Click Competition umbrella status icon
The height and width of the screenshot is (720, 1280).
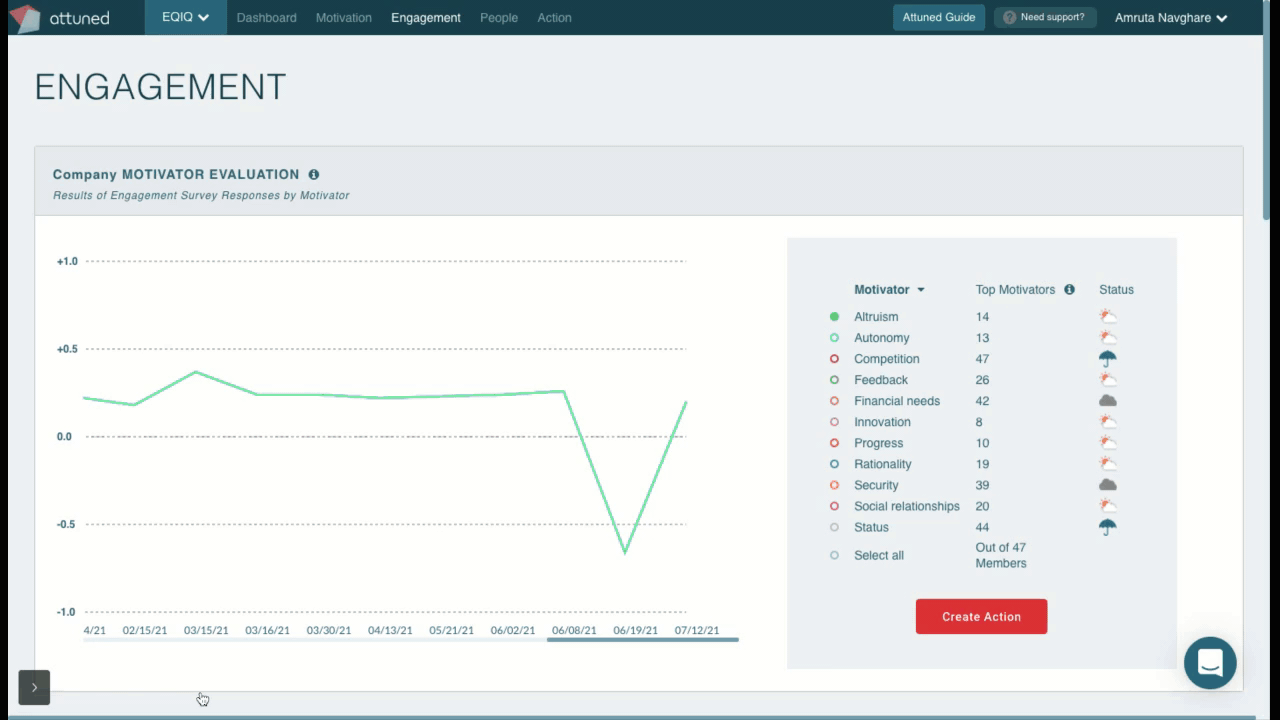tap(1107, 359)
